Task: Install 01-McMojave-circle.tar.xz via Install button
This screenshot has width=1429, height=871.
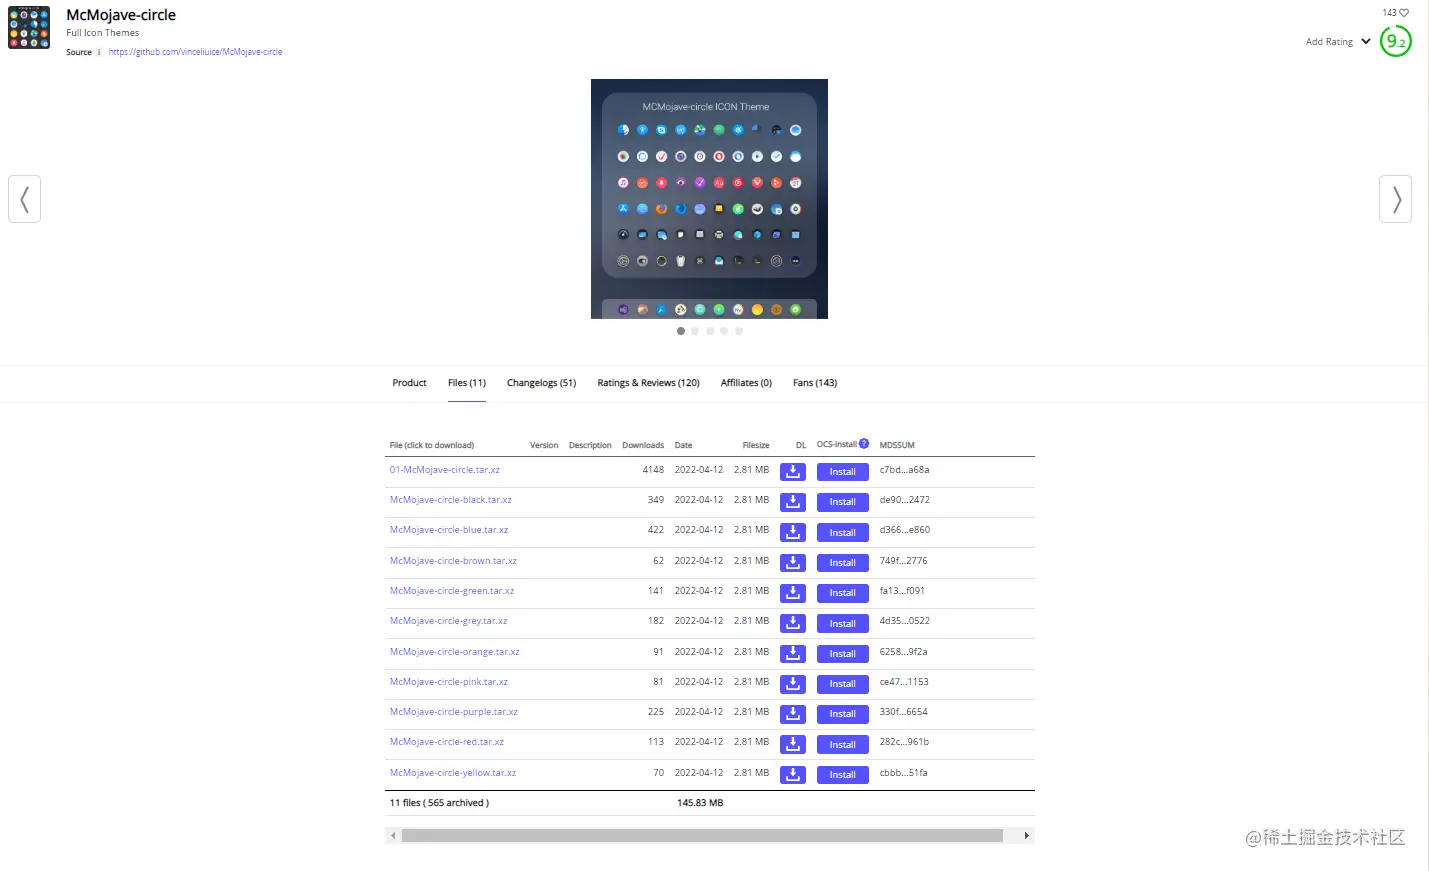Action: 843,472
